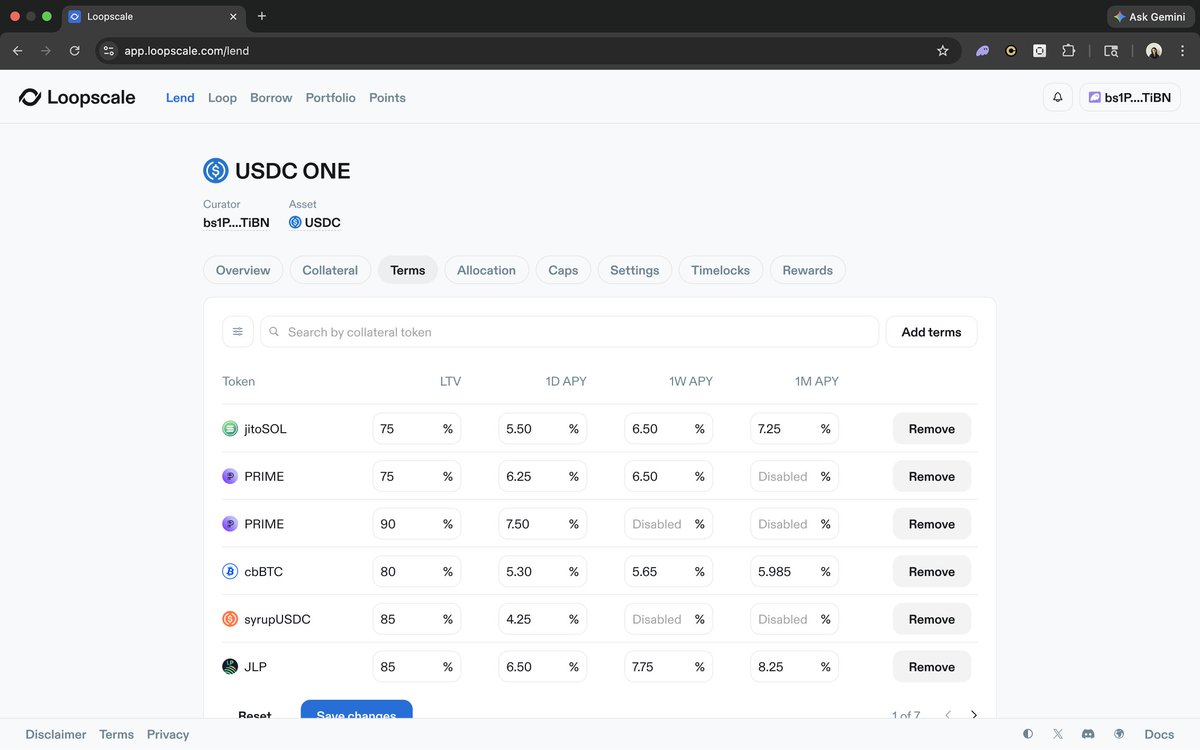
Task: Click the globe icon in the footer
Action: (x=1119, y=734)
